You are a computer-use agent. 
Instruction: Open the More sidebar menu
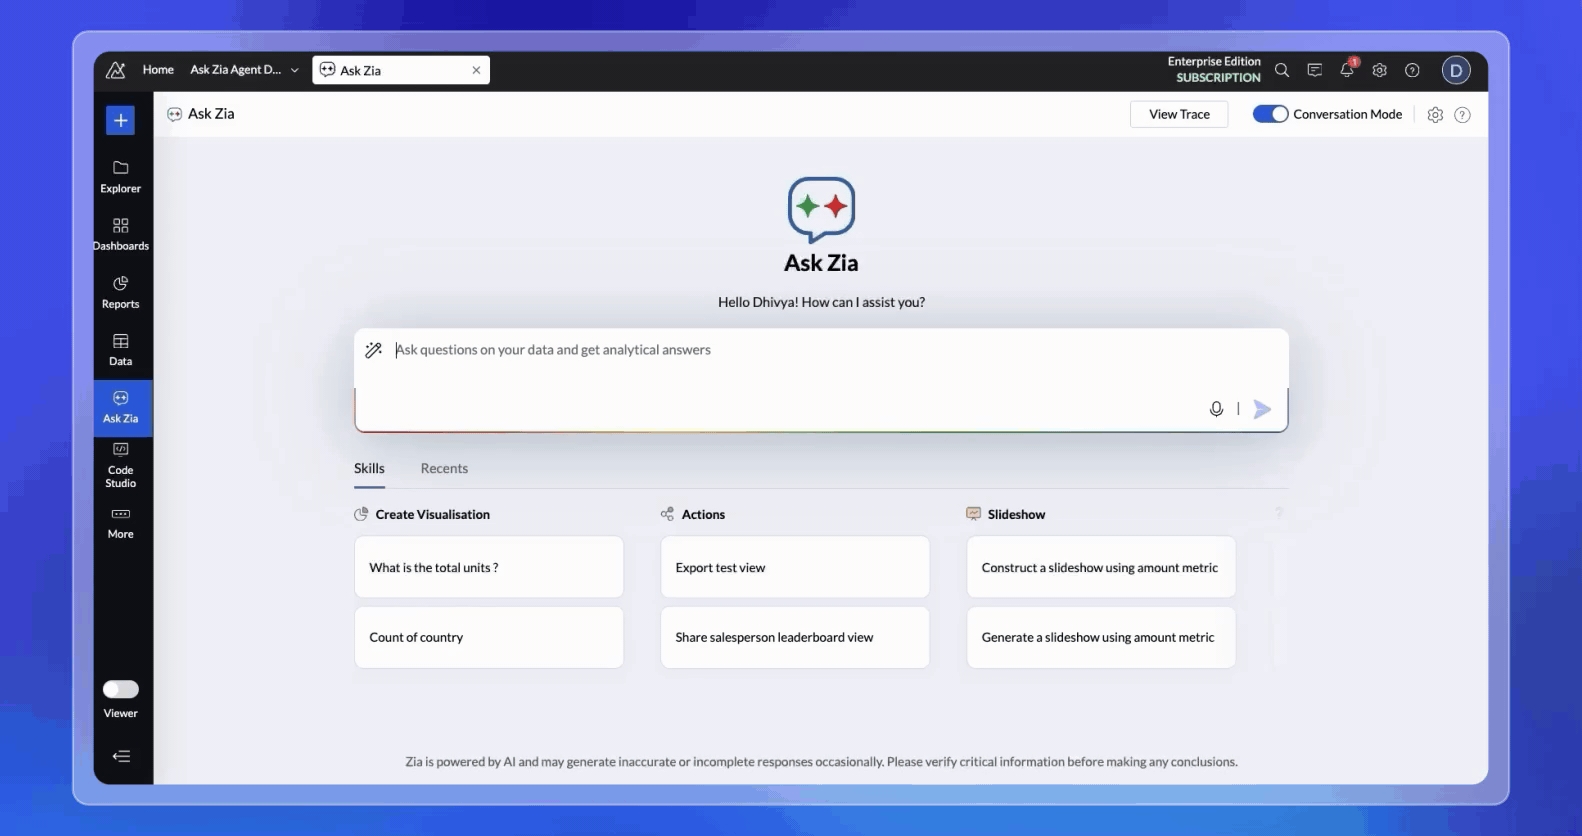[x=121, y=523]
